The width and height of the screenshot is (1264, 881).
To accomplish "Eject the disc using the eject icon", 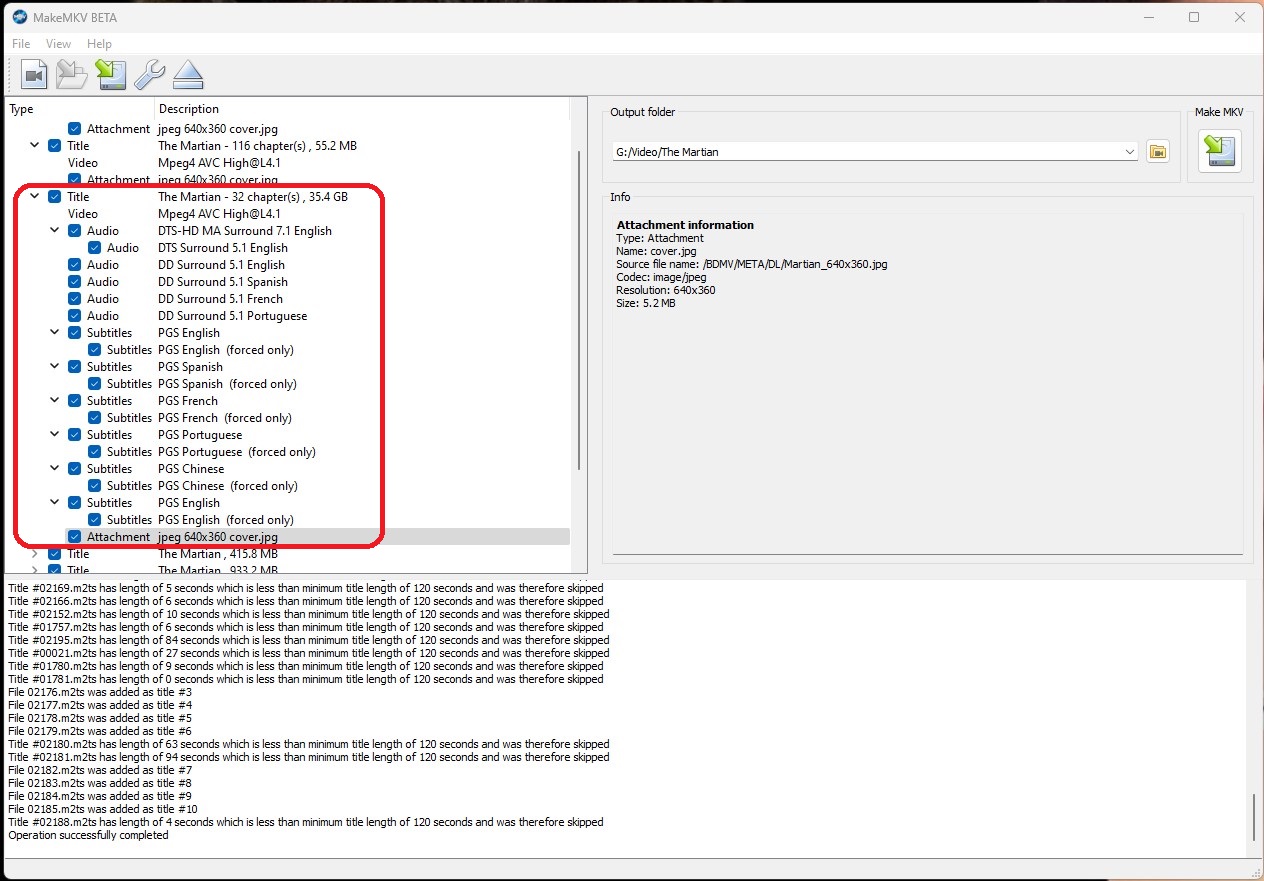I will (x=188, y=74).
